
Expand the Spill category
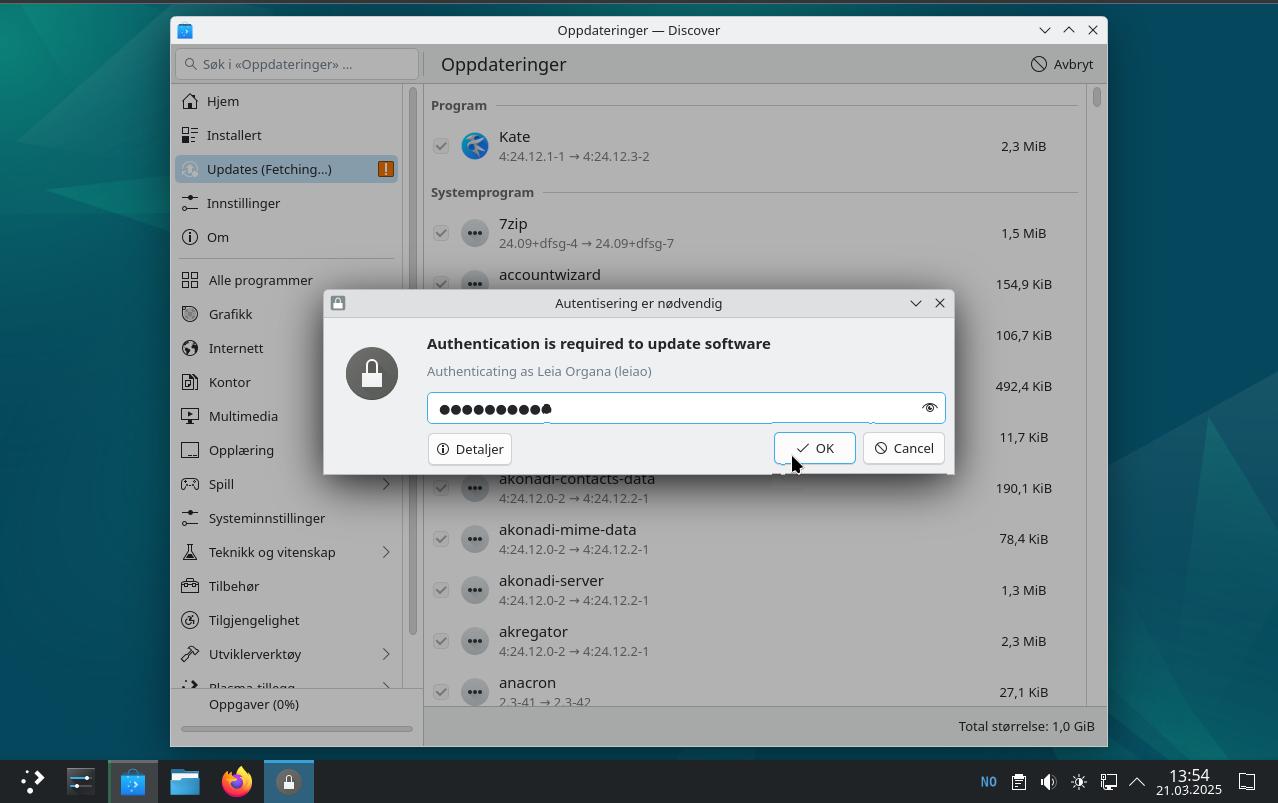coord(386,484)
